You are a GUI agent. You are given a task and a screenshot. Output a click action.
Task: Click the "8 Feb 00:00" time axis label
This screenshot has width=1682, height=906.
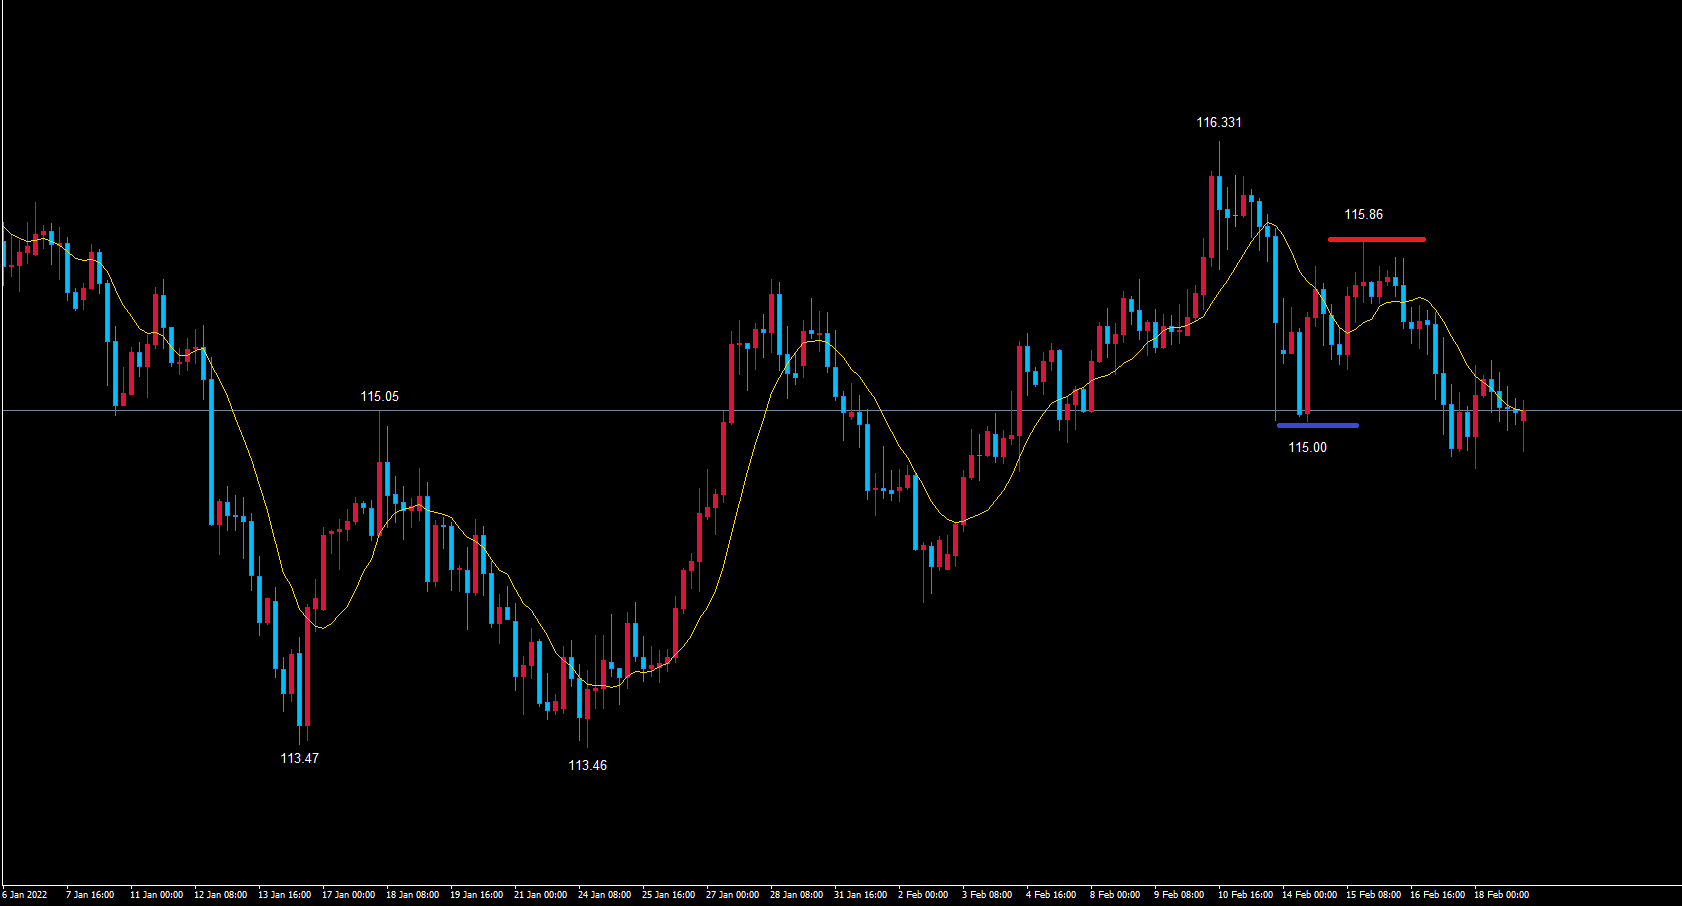1115,895
